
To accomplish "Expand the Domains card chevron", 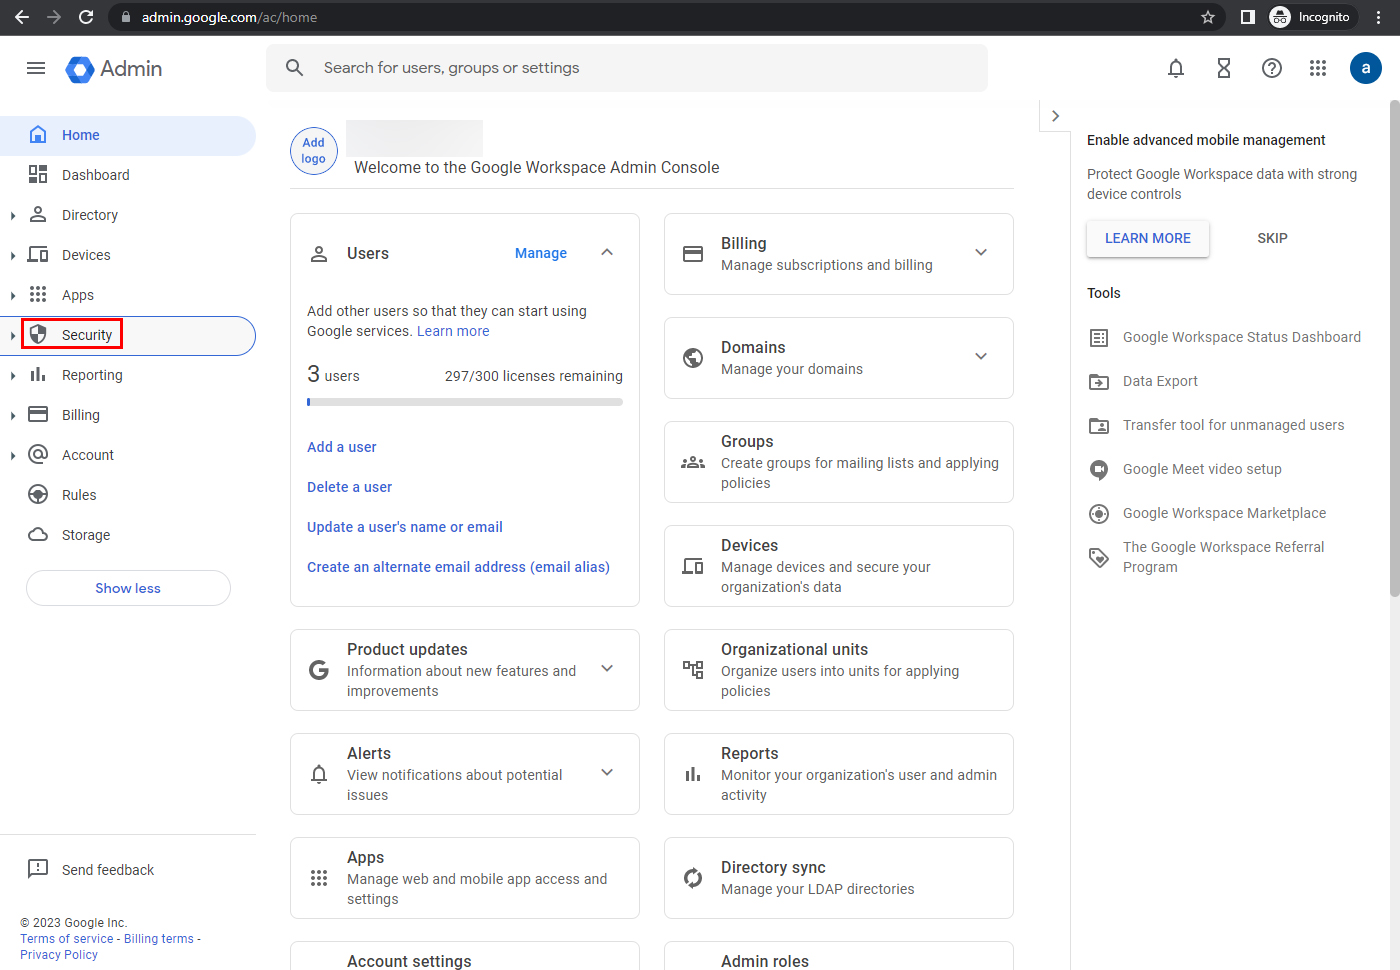I will point(981,357).
